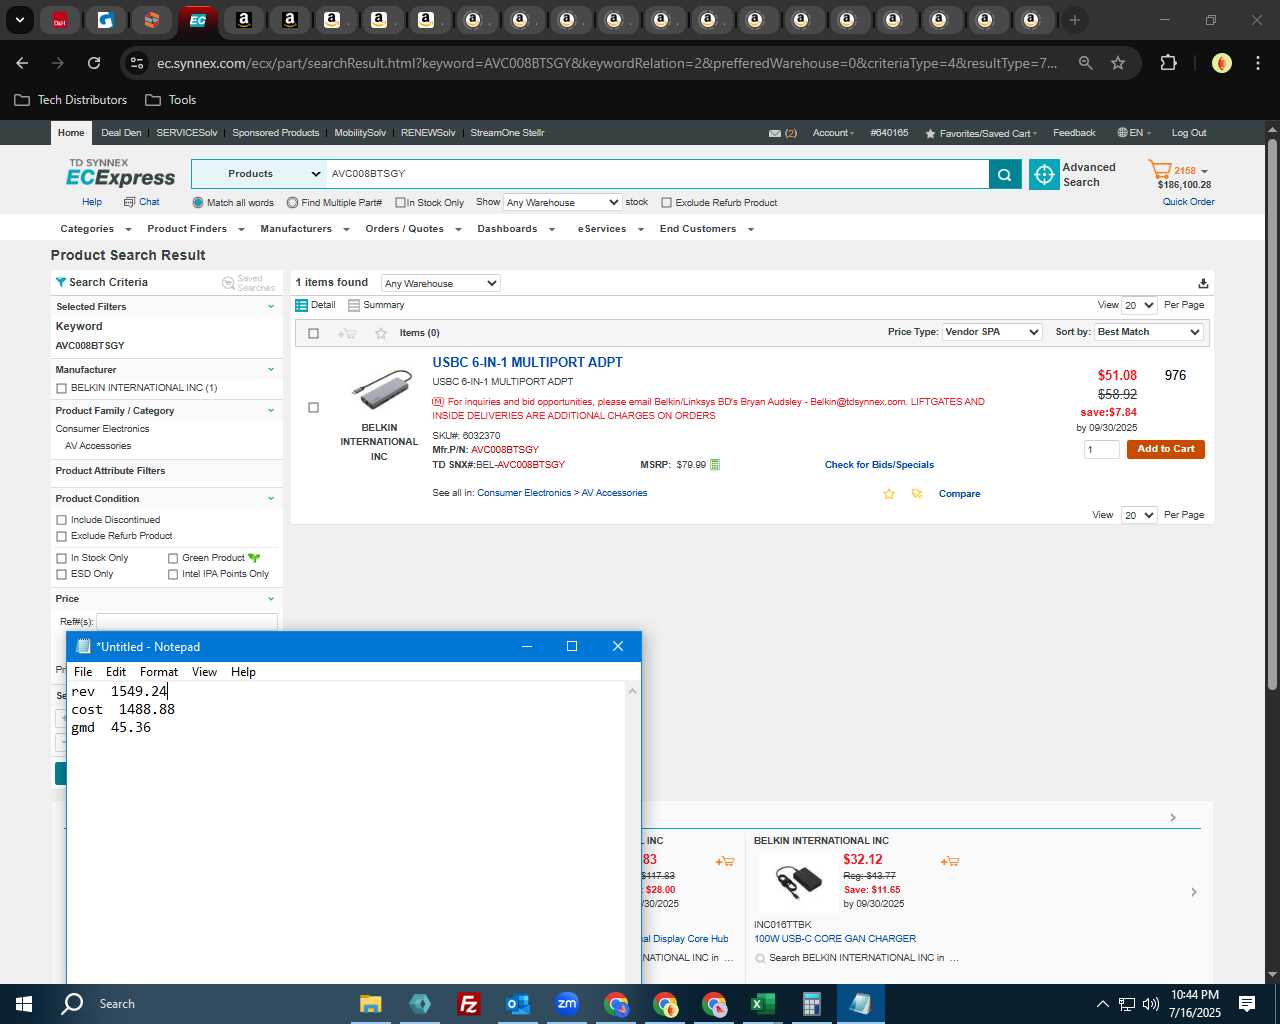Open the Products search type dropdown
This screenshot has width=1280, height=1024.
259,174
